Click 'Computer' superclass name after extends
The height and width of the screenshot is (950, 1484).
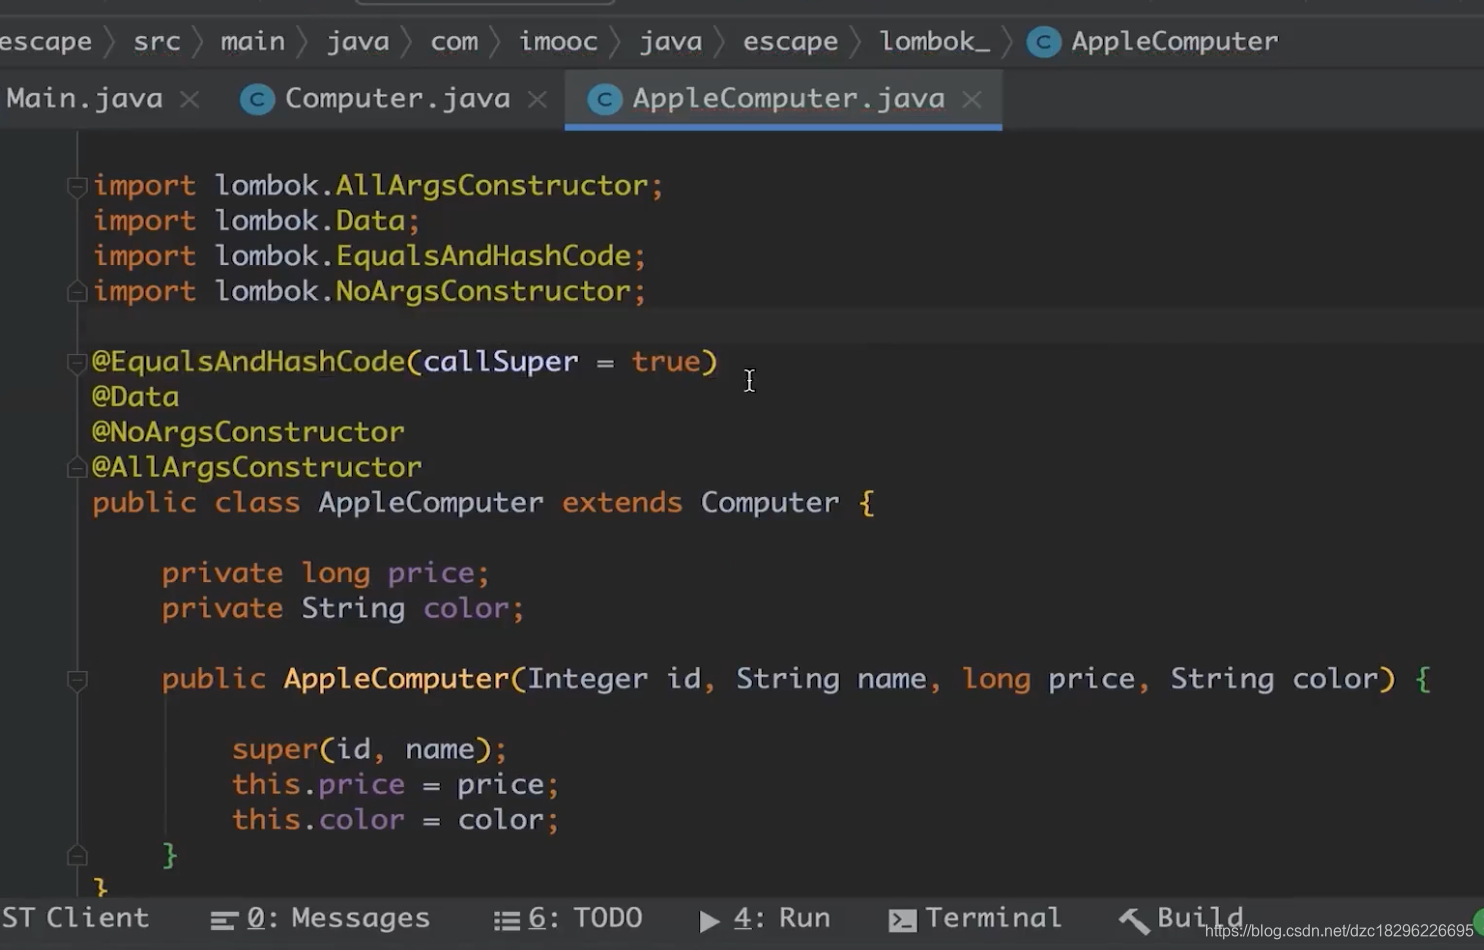click(769, 502)
